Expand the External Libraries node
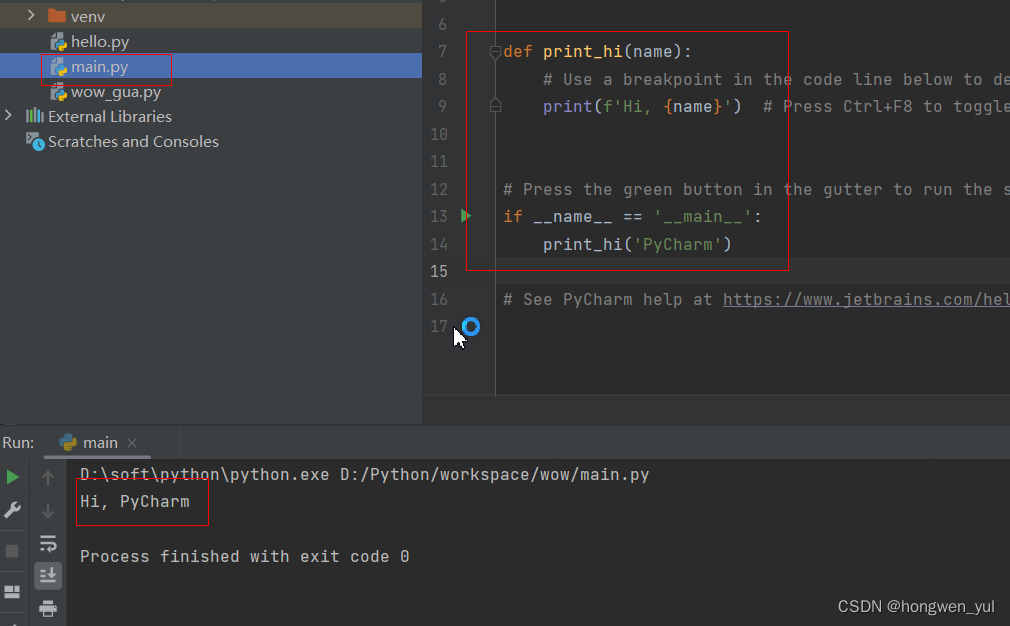Screen dimensions: 1010x626 coord(8,116)
